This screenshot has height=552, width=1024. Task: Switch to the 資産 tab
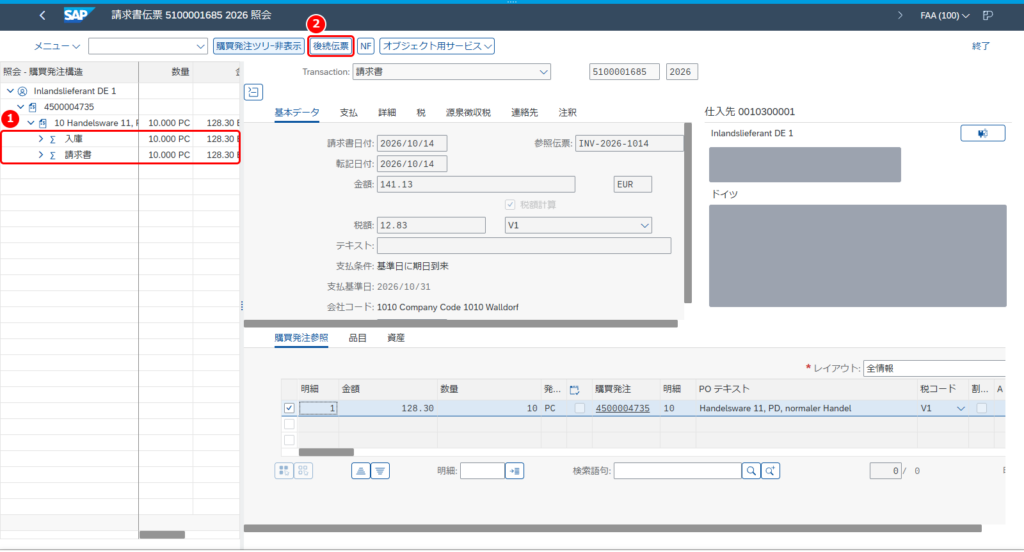tap(396, 338)
